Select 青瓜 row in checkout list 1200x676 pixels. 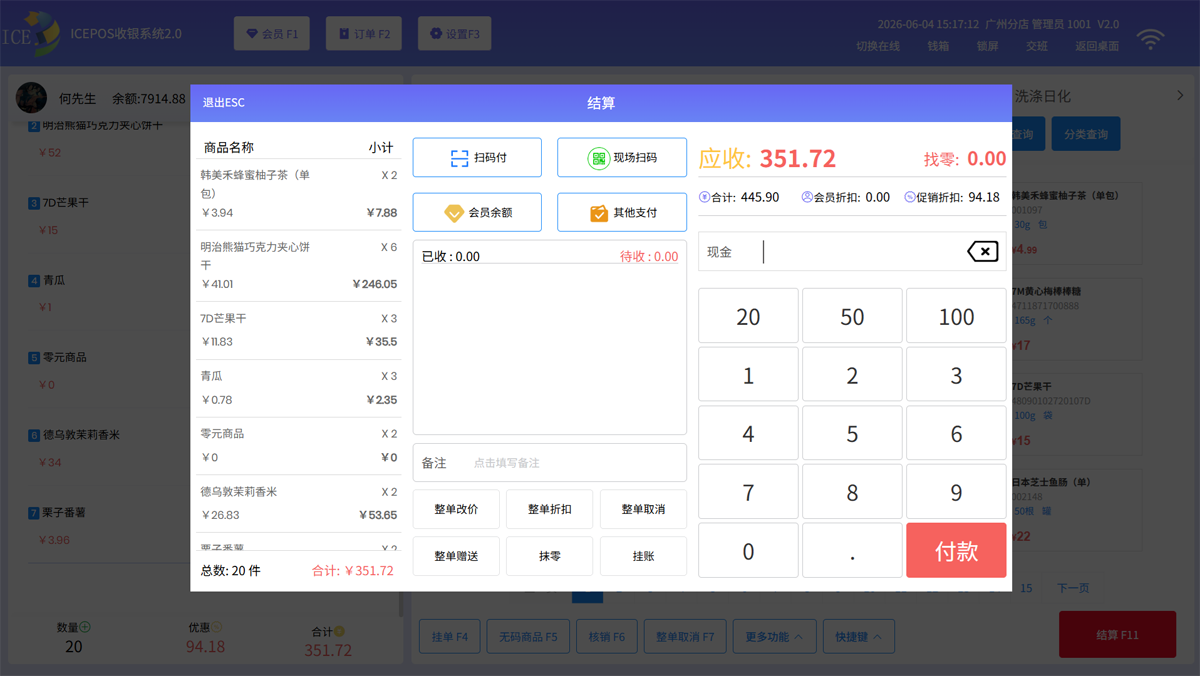298,388
